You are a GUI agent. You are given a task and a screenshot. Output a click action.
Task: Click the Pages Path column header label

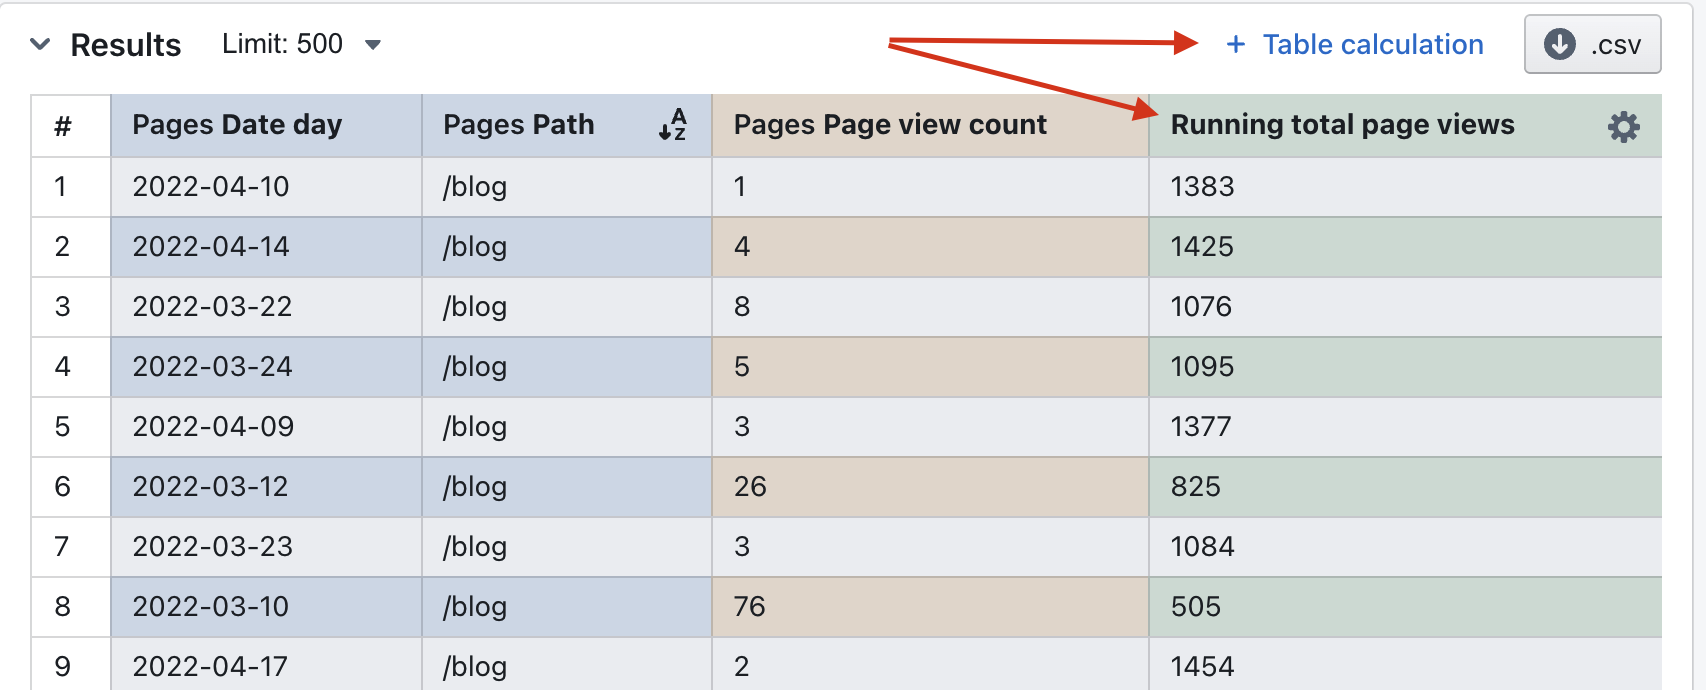pyautogui.click(x=518, y=125)
